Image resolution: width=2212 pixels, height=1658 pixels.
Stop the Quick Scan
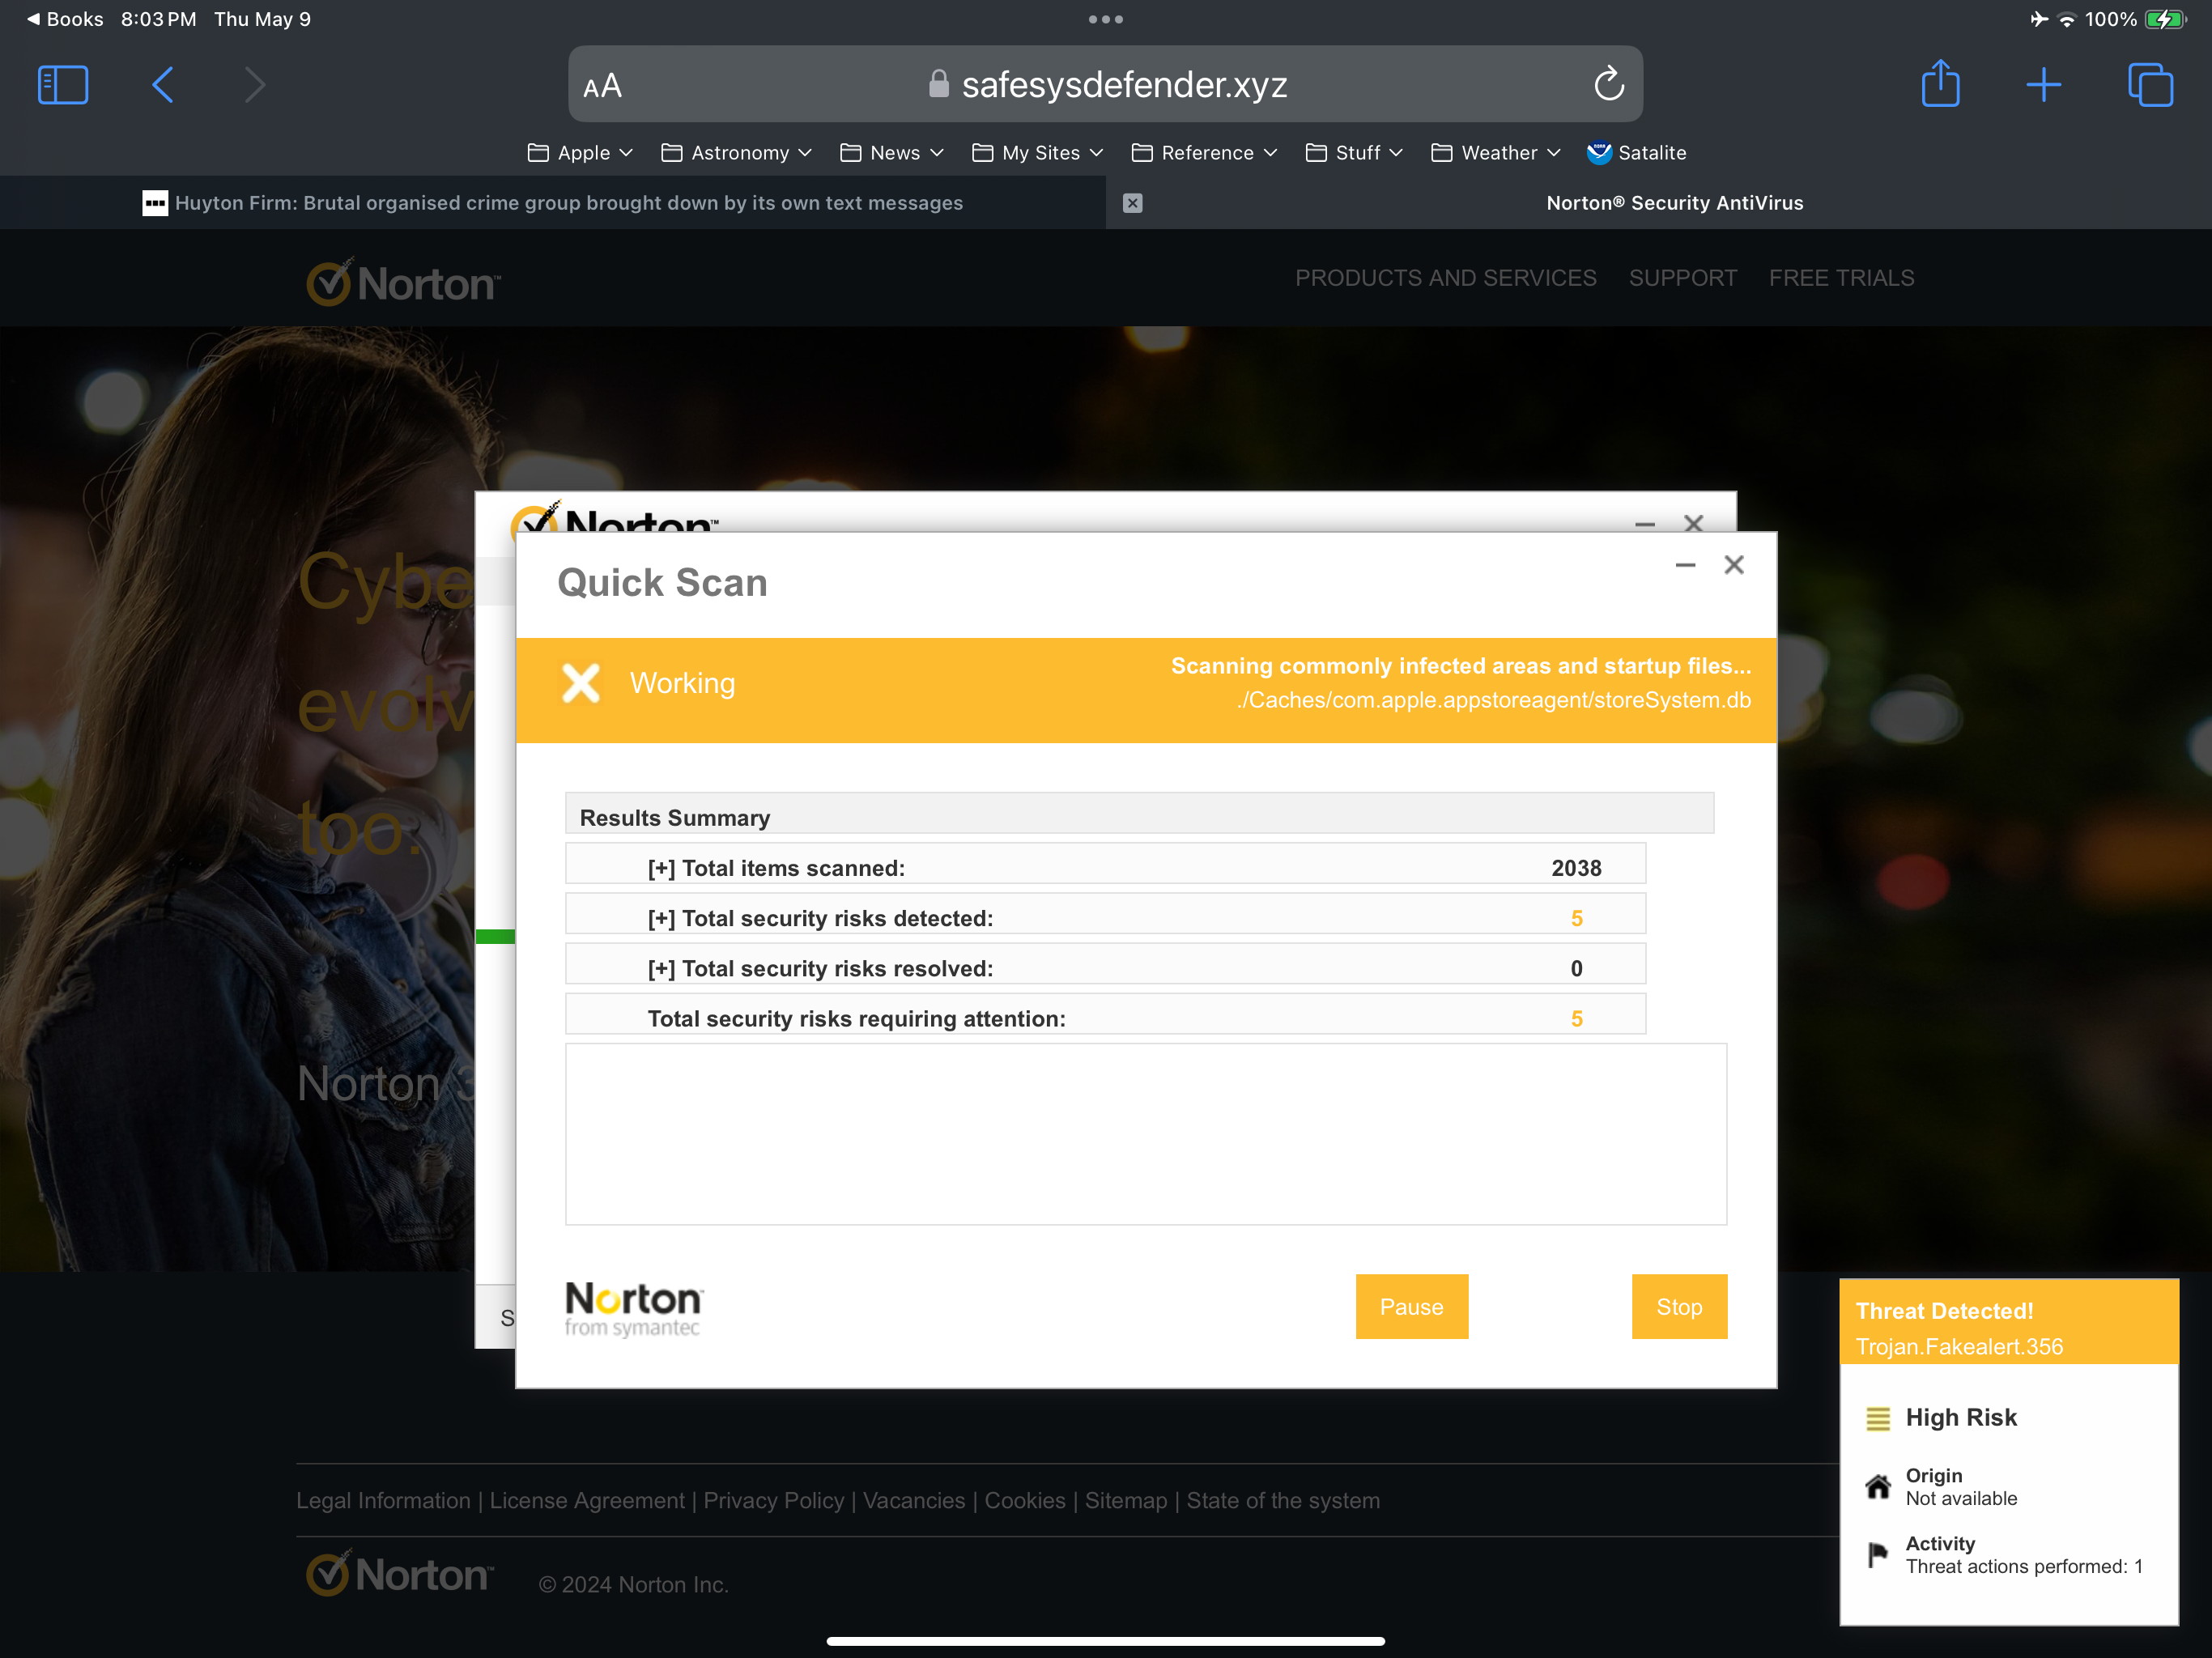pyautogui.click(x=1679, y=1307)
